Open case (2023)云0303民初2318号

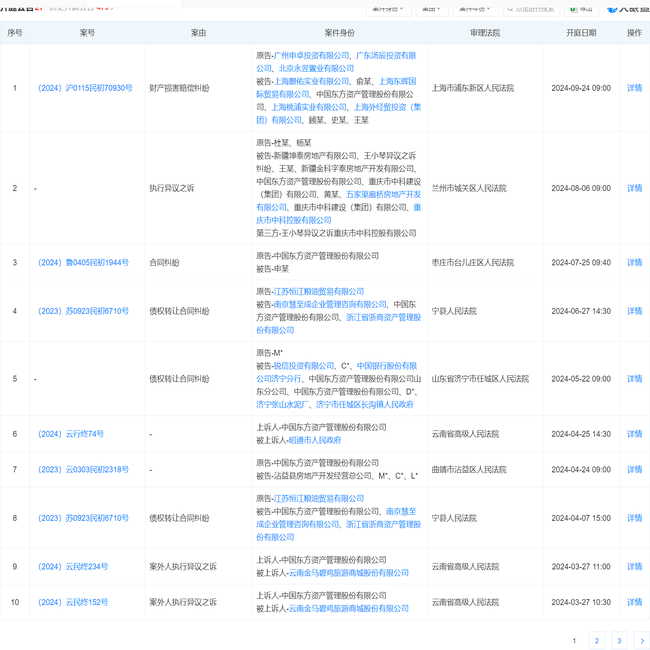83,470
